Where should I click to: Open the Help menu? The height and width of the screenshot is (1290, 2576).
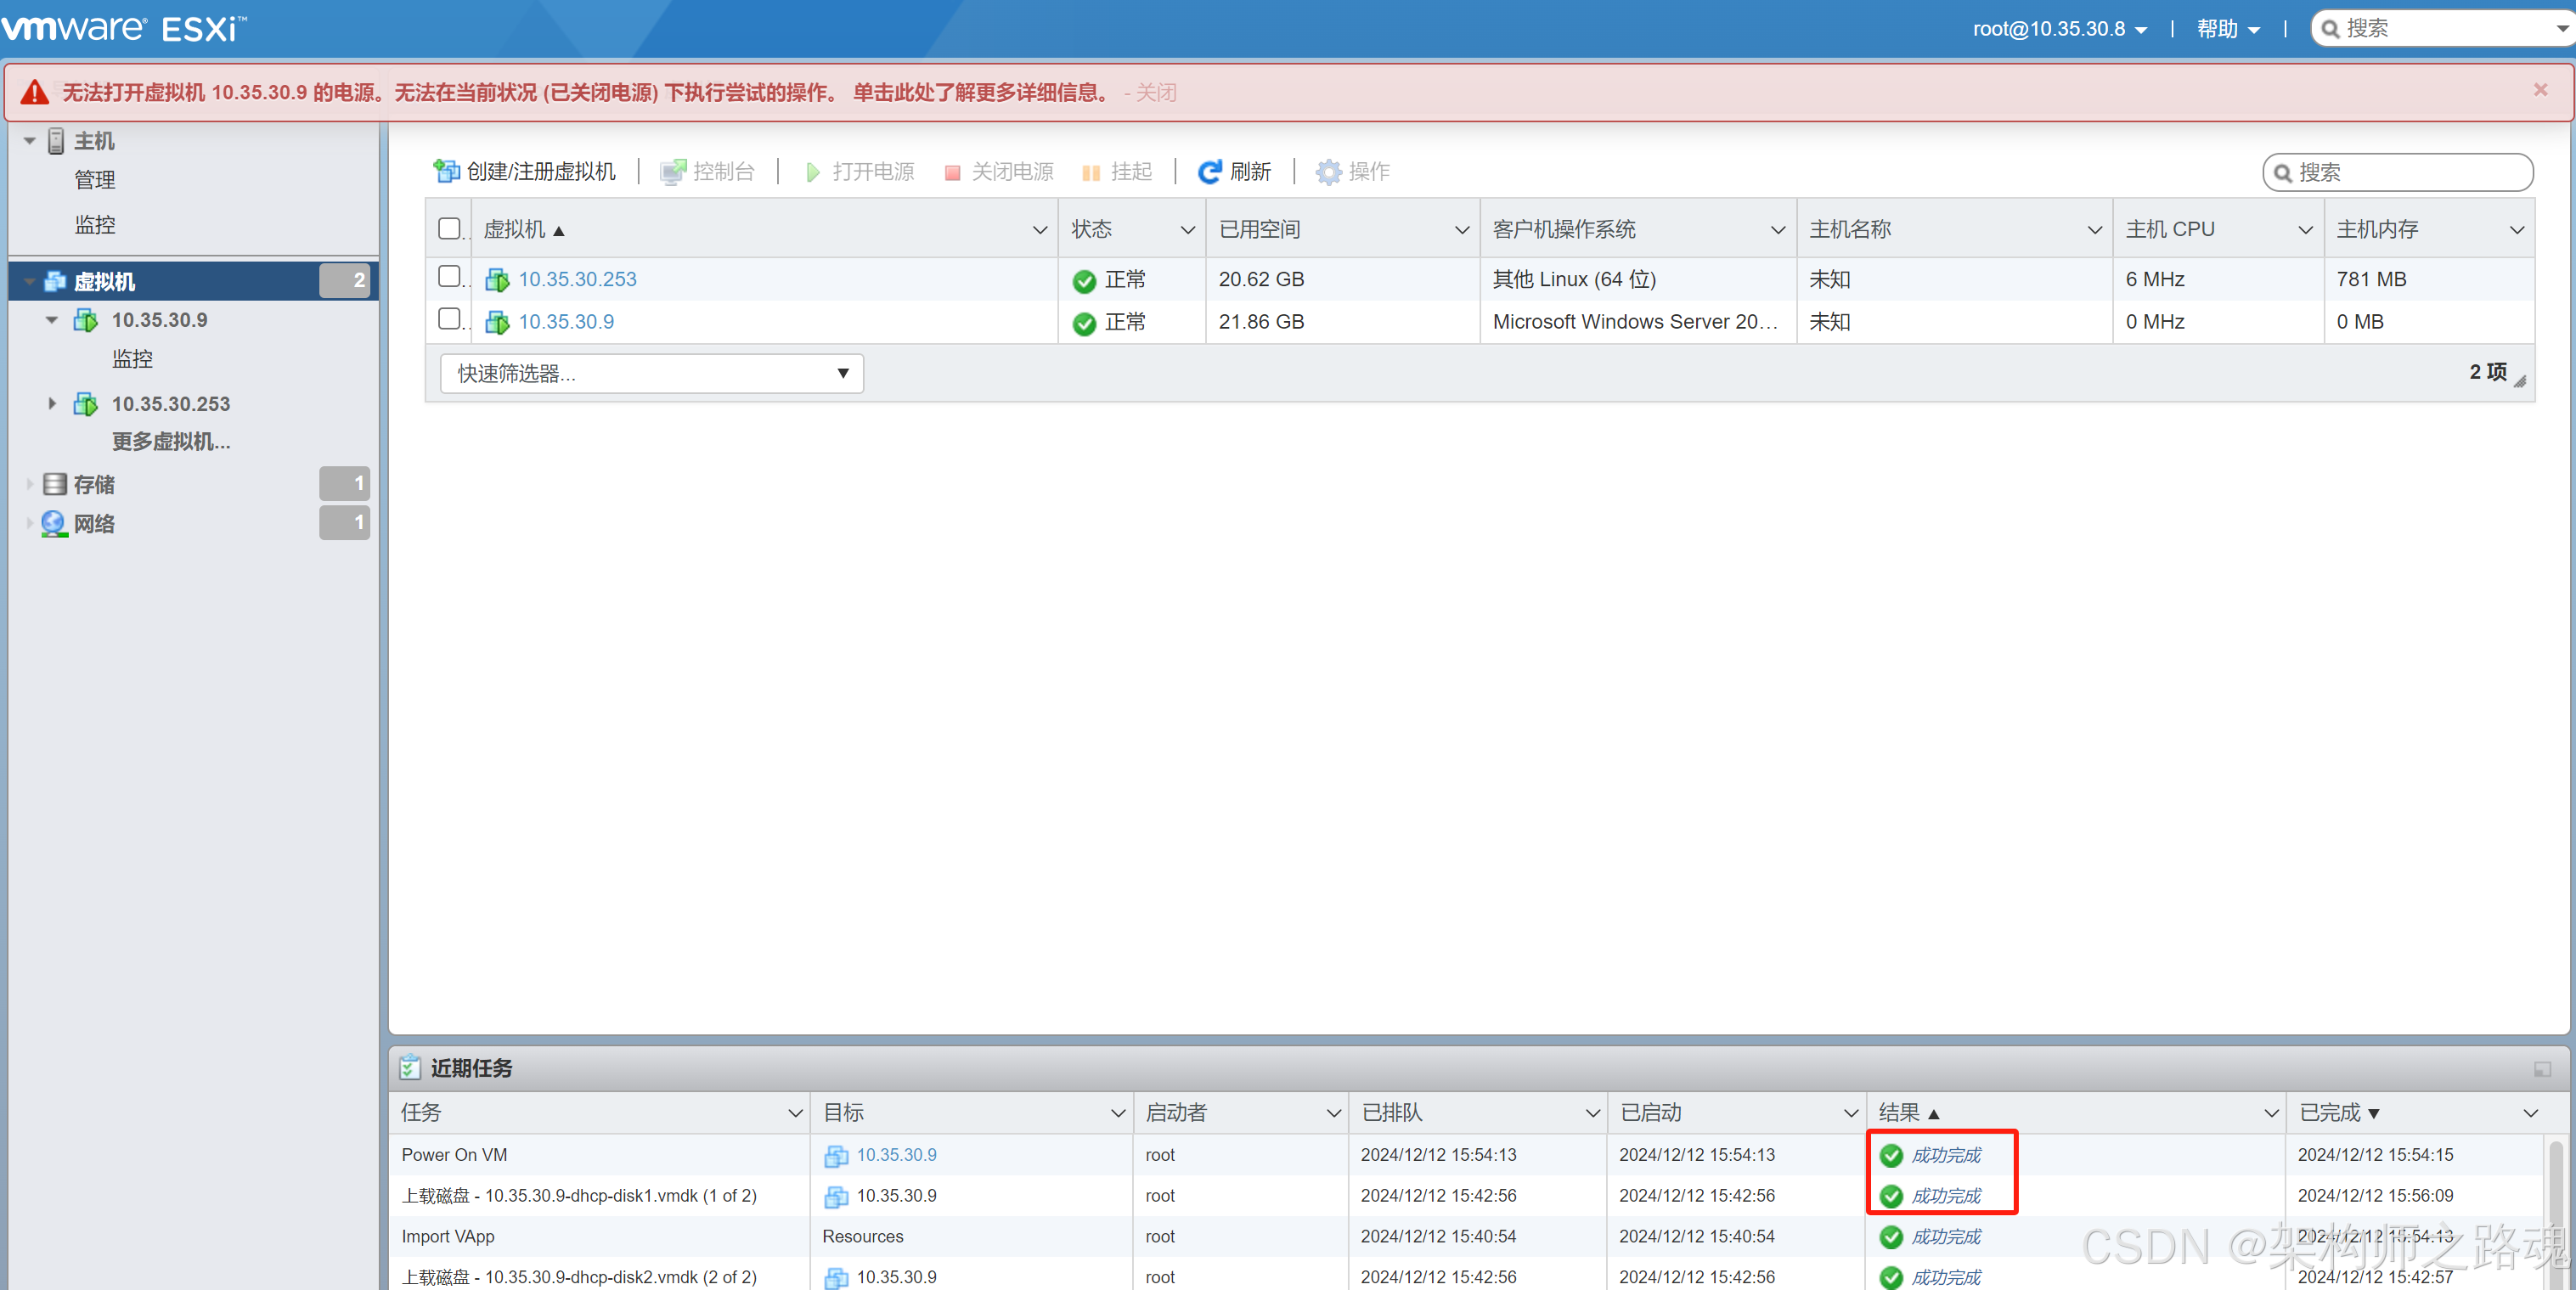[2227, 29]
